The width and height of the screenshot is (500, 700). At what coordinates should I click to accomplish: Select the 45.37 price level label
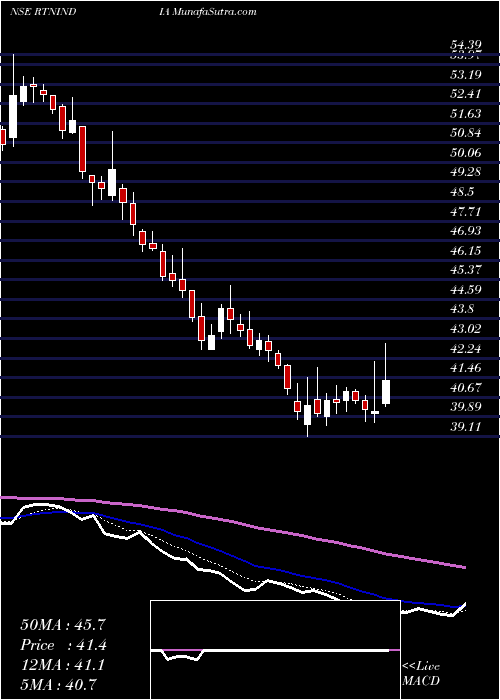465,270
